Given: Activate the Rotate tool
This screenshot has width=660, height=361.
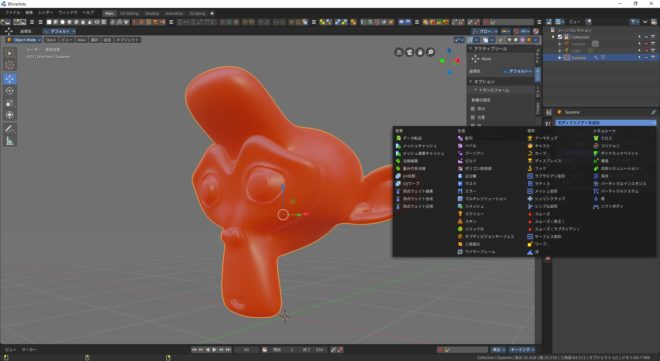Looking at the screenshot, I should click(x=10, y=91).
